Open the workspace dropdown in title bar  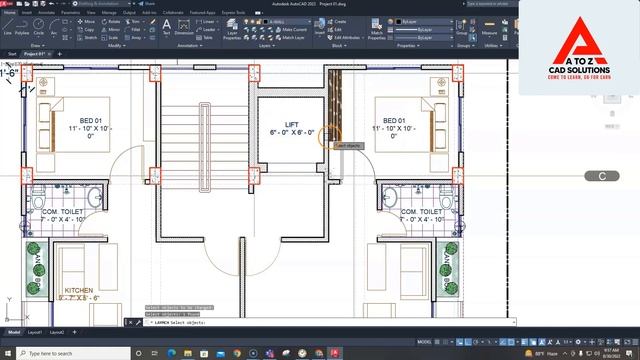click(101, 4)
